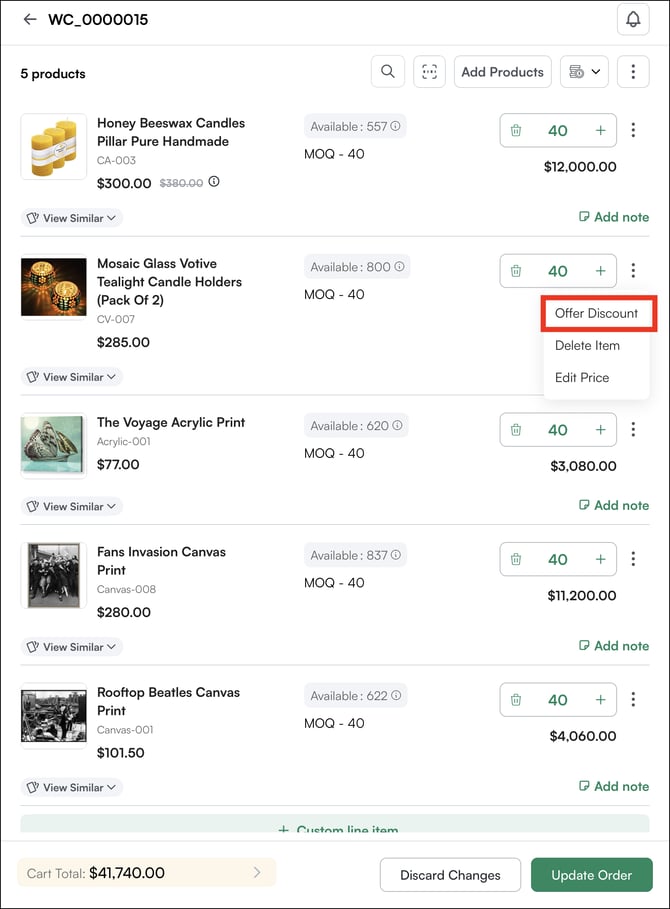This screenshot has width=670, height=909.
Task: Open notifications bell icon
Action: tap(633, 19)
